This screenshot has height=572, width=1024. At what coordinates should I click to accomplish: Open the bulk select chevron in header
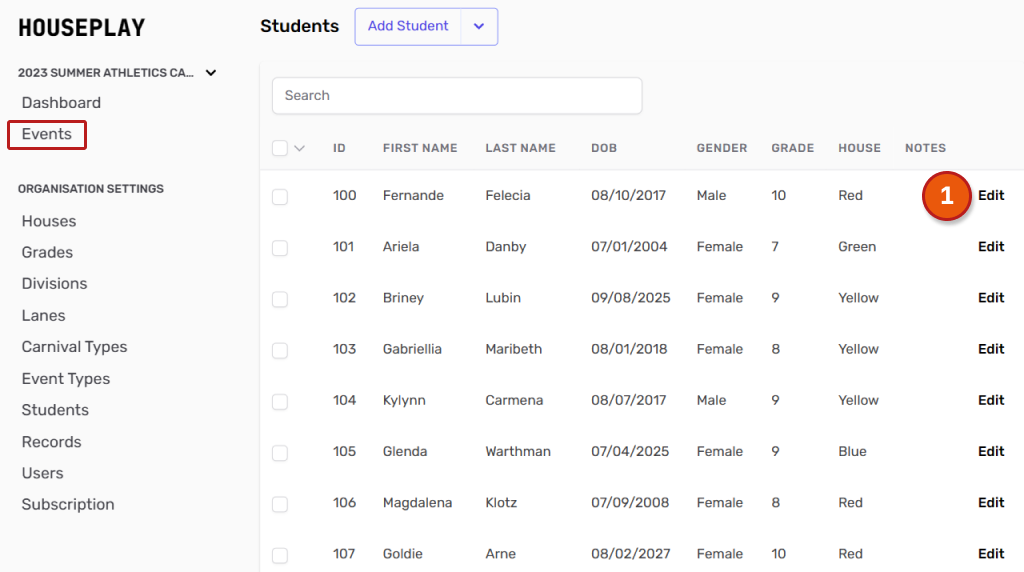pos(299,149)
